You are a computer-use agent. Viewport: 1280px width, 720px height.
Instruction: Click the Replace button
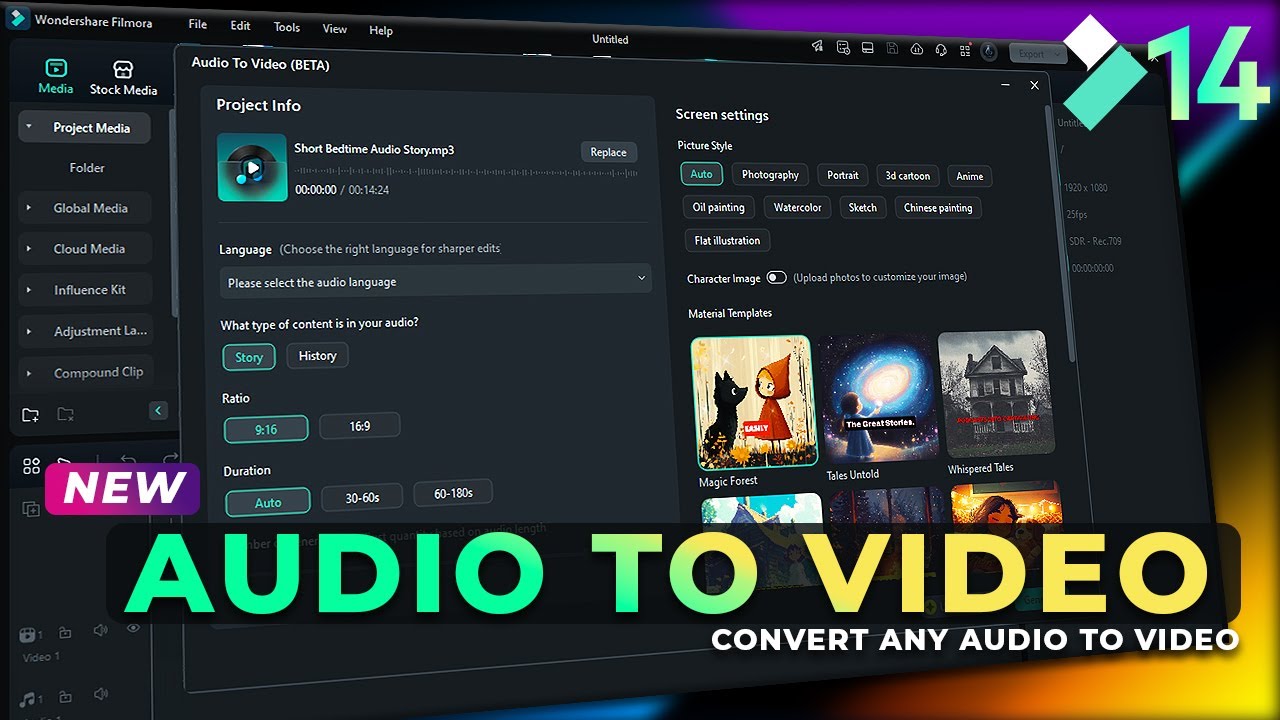pyautogui.click(x=608, y=152)
